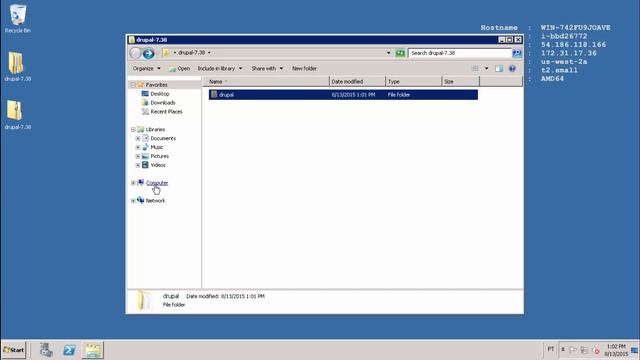640x360 pixels.
Task: Open Network in the navigation pane
Action: 156,201
